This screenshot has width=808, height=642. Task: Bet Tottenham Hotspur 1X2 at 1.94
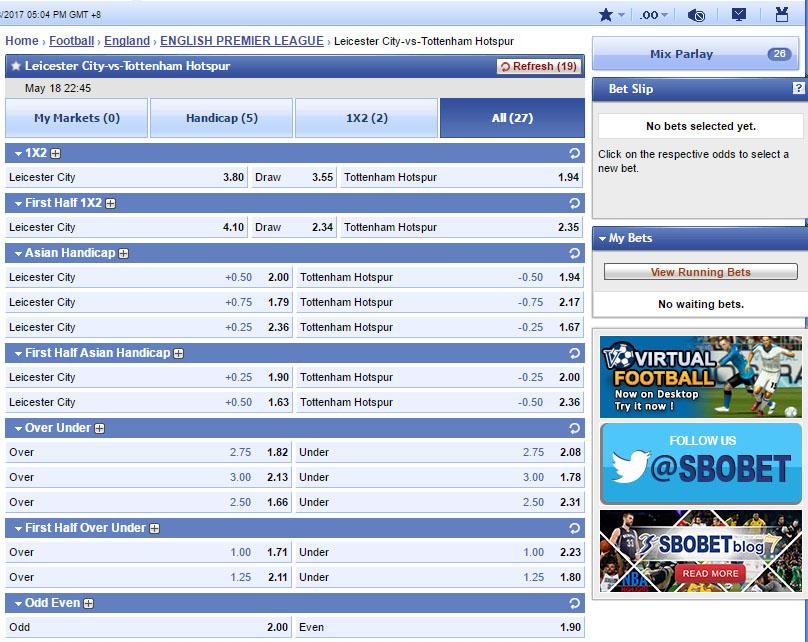[x=462, y=177]
